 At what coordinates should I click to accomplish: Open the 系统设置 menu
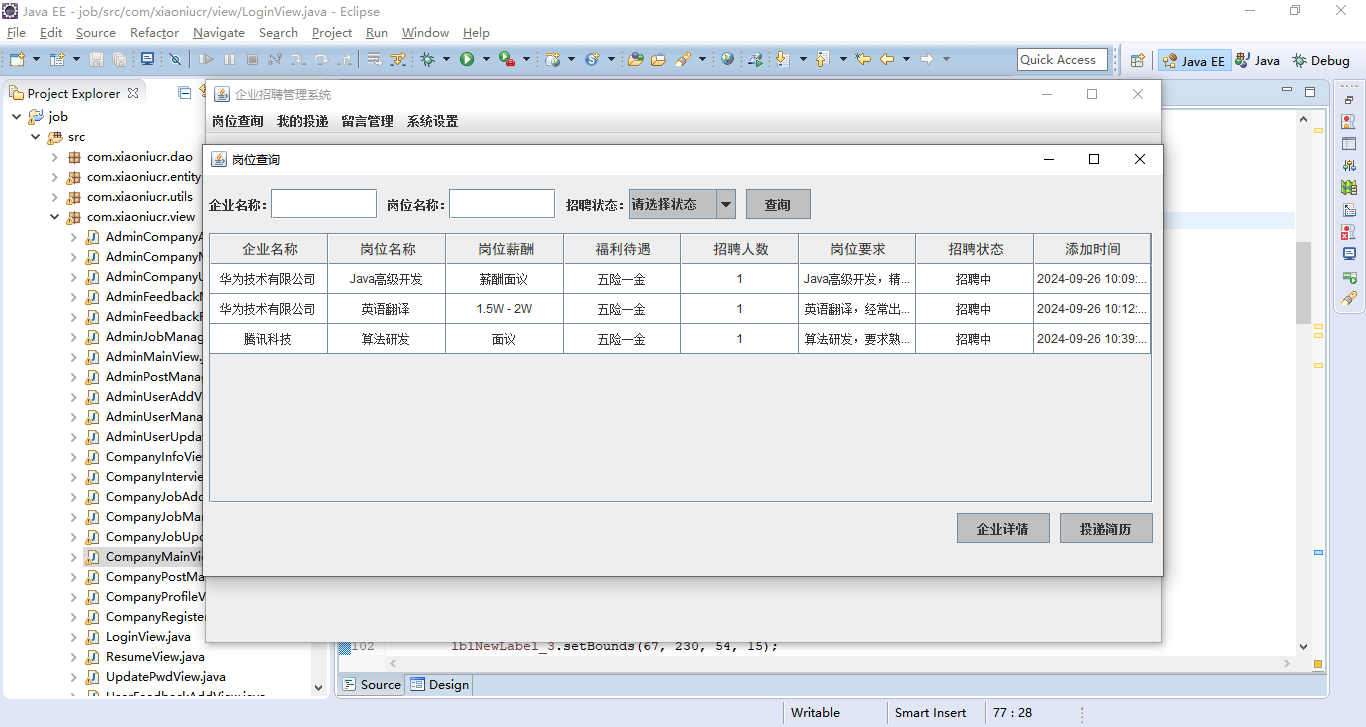(x=432, y=121)
